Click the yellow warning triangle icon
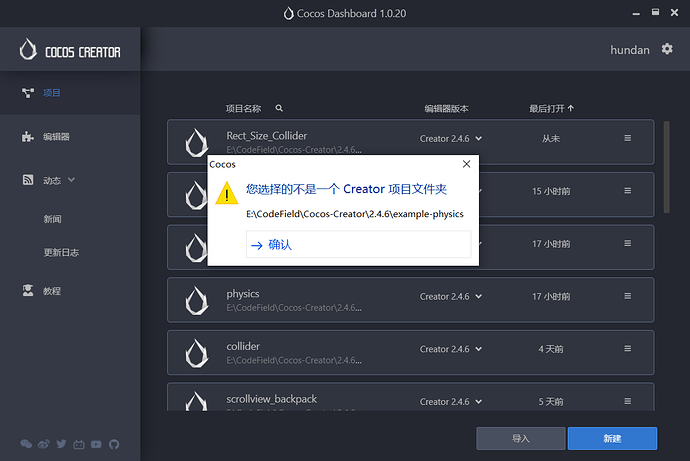The height and width of the screenshot is (461, 690). 227,193
